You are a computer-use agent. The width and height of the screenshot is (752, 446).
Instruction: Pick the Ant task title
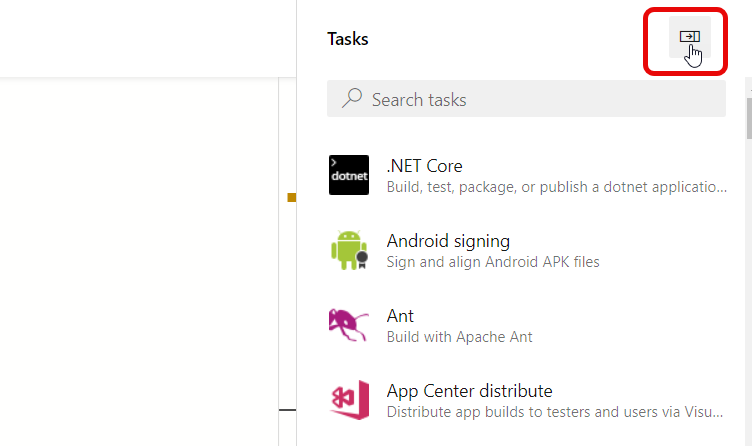(x=400, y=316)
